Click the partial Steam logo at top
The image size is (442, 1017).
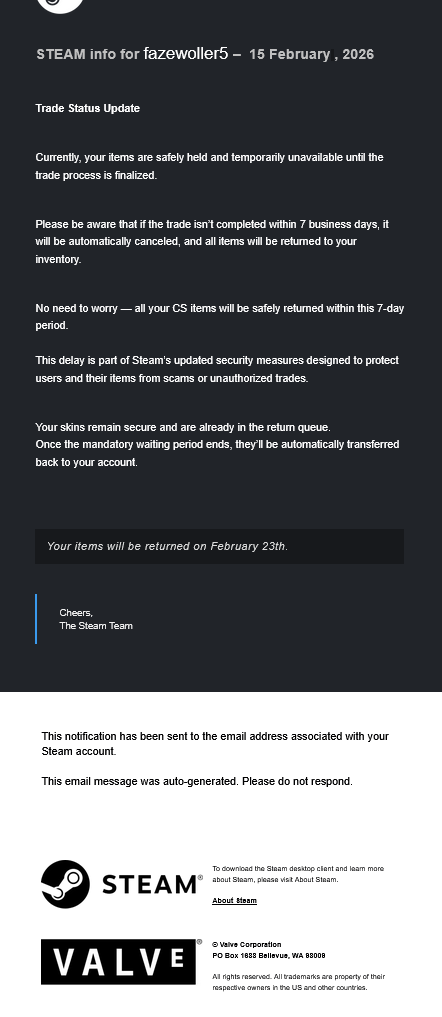tap(60, 5)
